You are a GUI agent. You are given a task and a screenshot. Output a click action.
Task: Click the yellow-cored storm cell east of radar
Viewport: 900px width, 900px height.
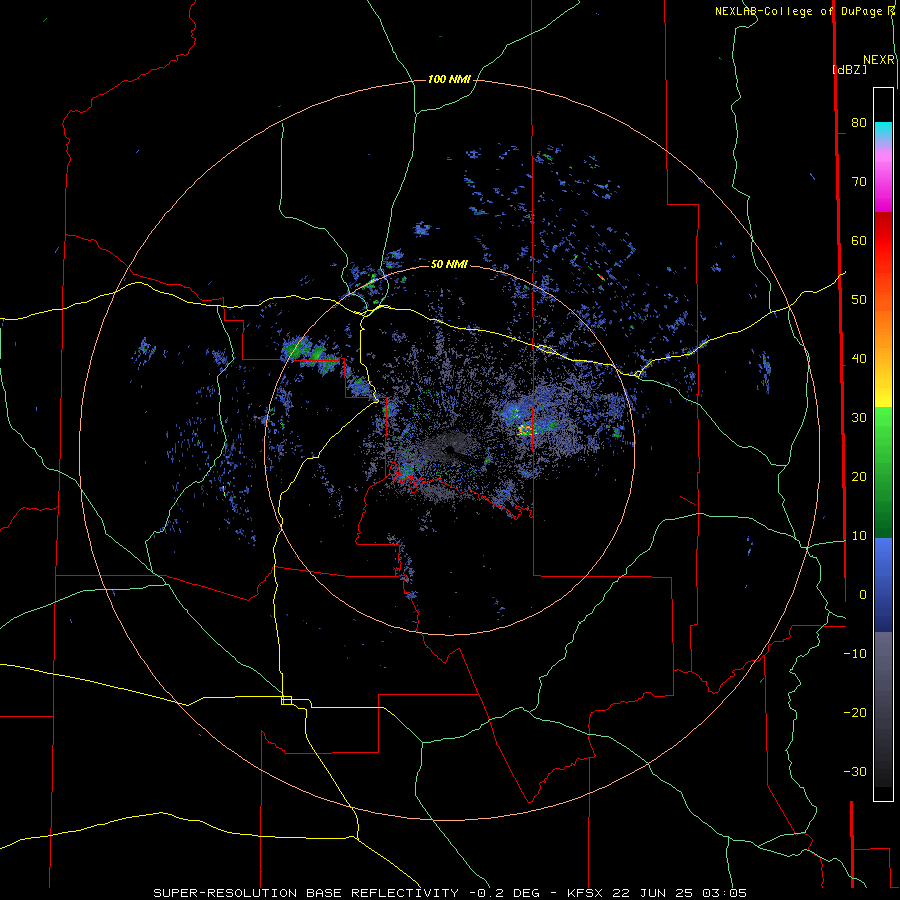click(525, 429)
